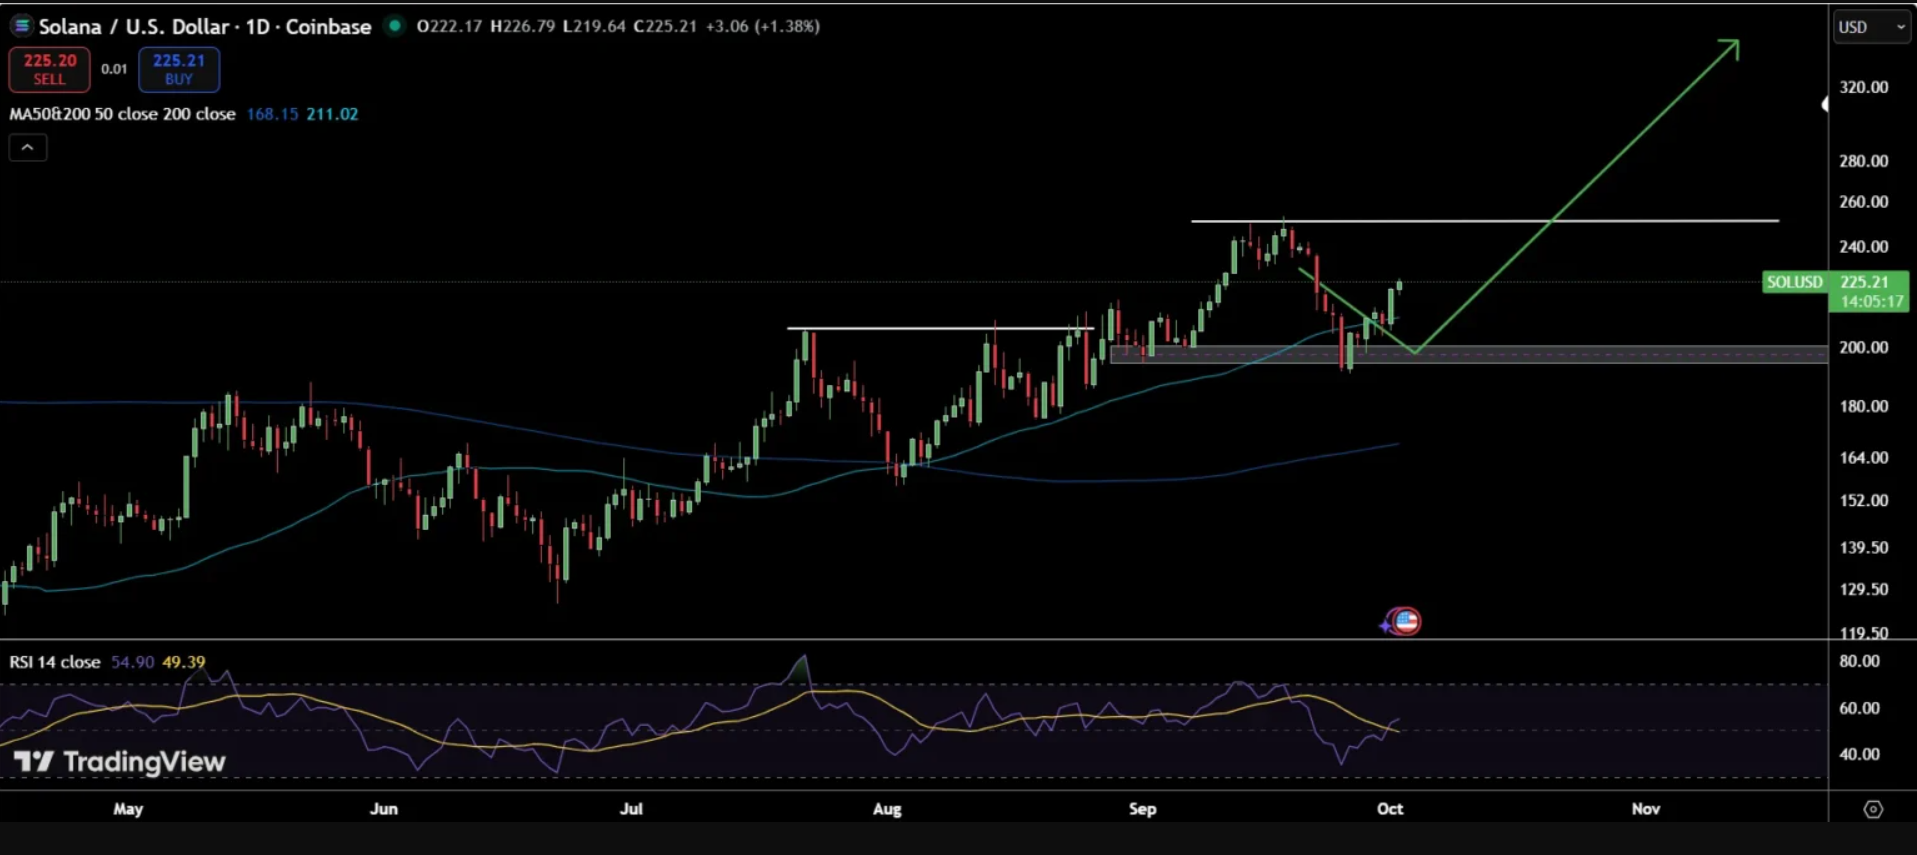Click the gray support zone rectangle

[1600, 354]
